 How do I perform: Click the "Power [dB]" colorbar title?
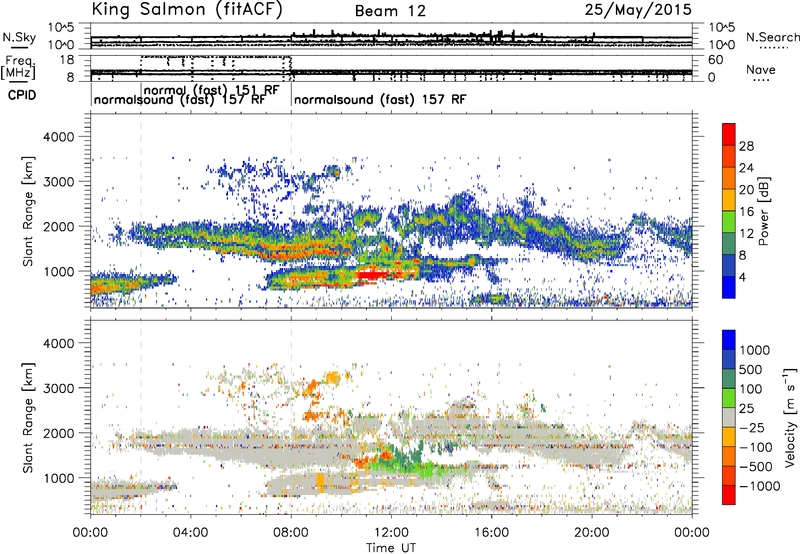click(x=764, y=211)
